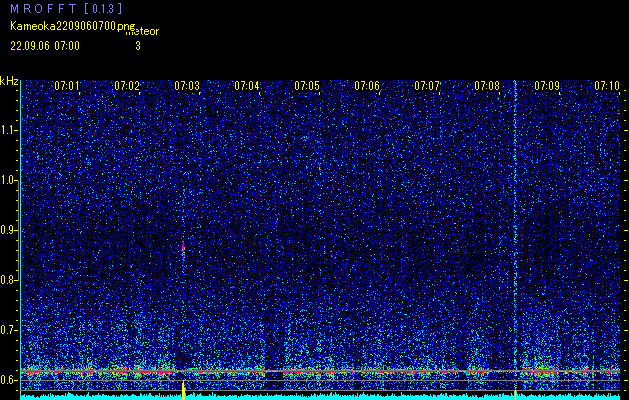Image resolution: width=629 pixels, height=400 pixels.
Task: Click the 07:08 time axis label
Action: [x=487, y=86]
